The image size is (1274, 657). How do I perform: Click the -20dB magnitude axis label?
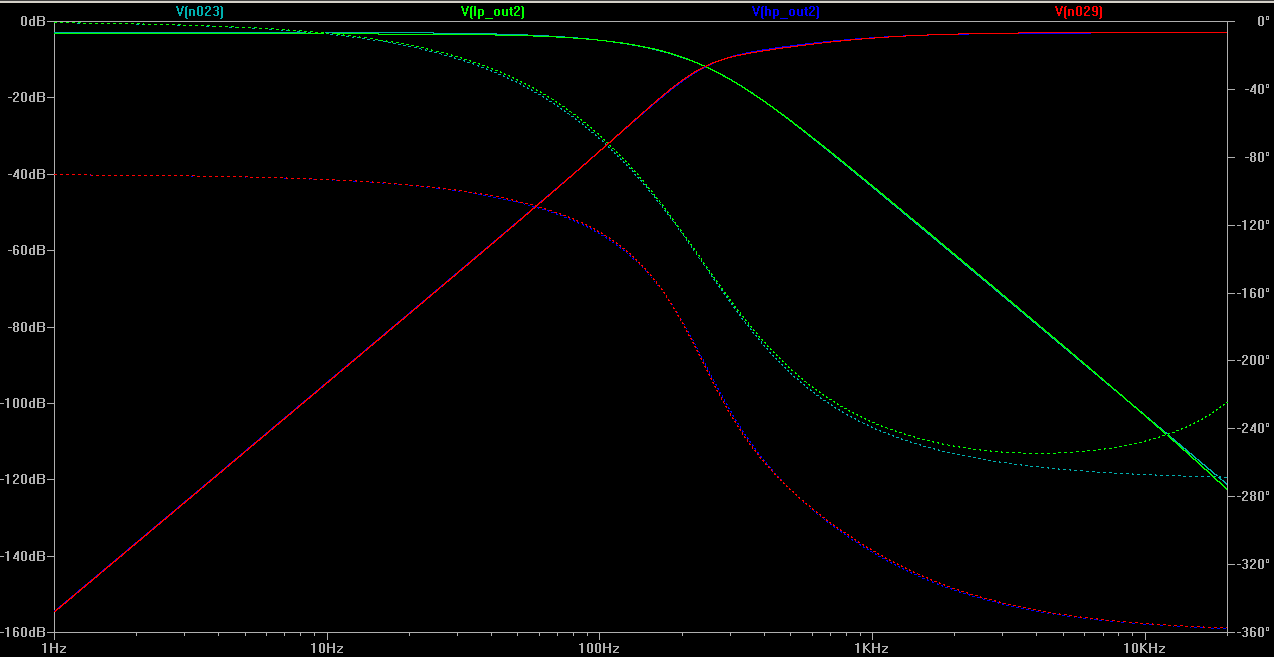28,97
